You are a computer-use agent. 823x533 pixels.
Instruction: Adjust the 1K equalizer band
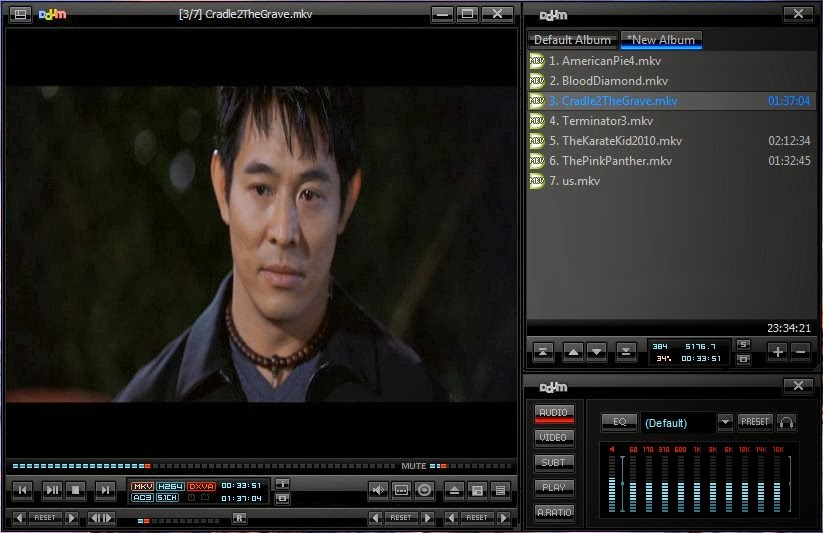click(x=697, y=483)
